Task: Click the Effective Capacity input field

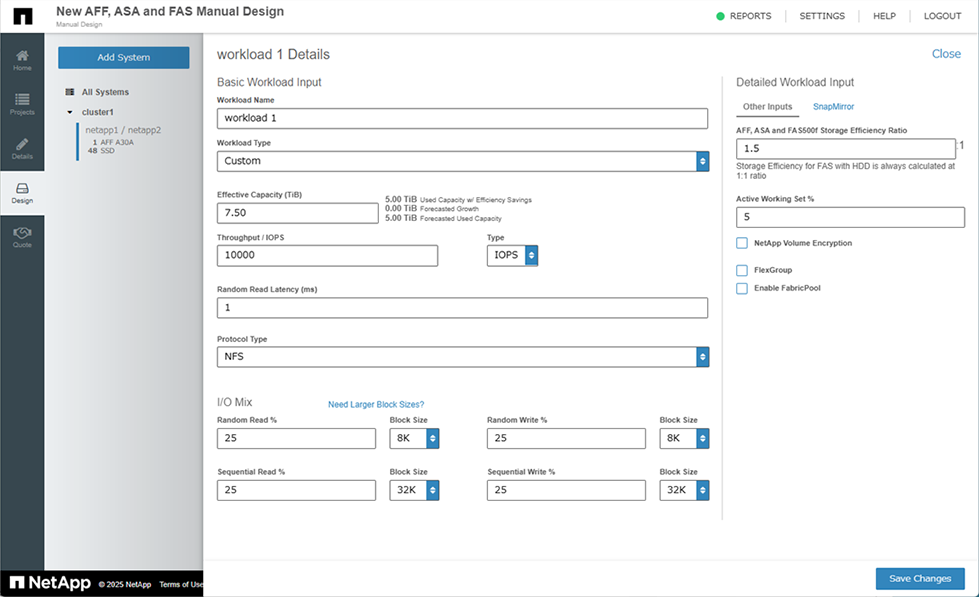Action: point(298,213)
